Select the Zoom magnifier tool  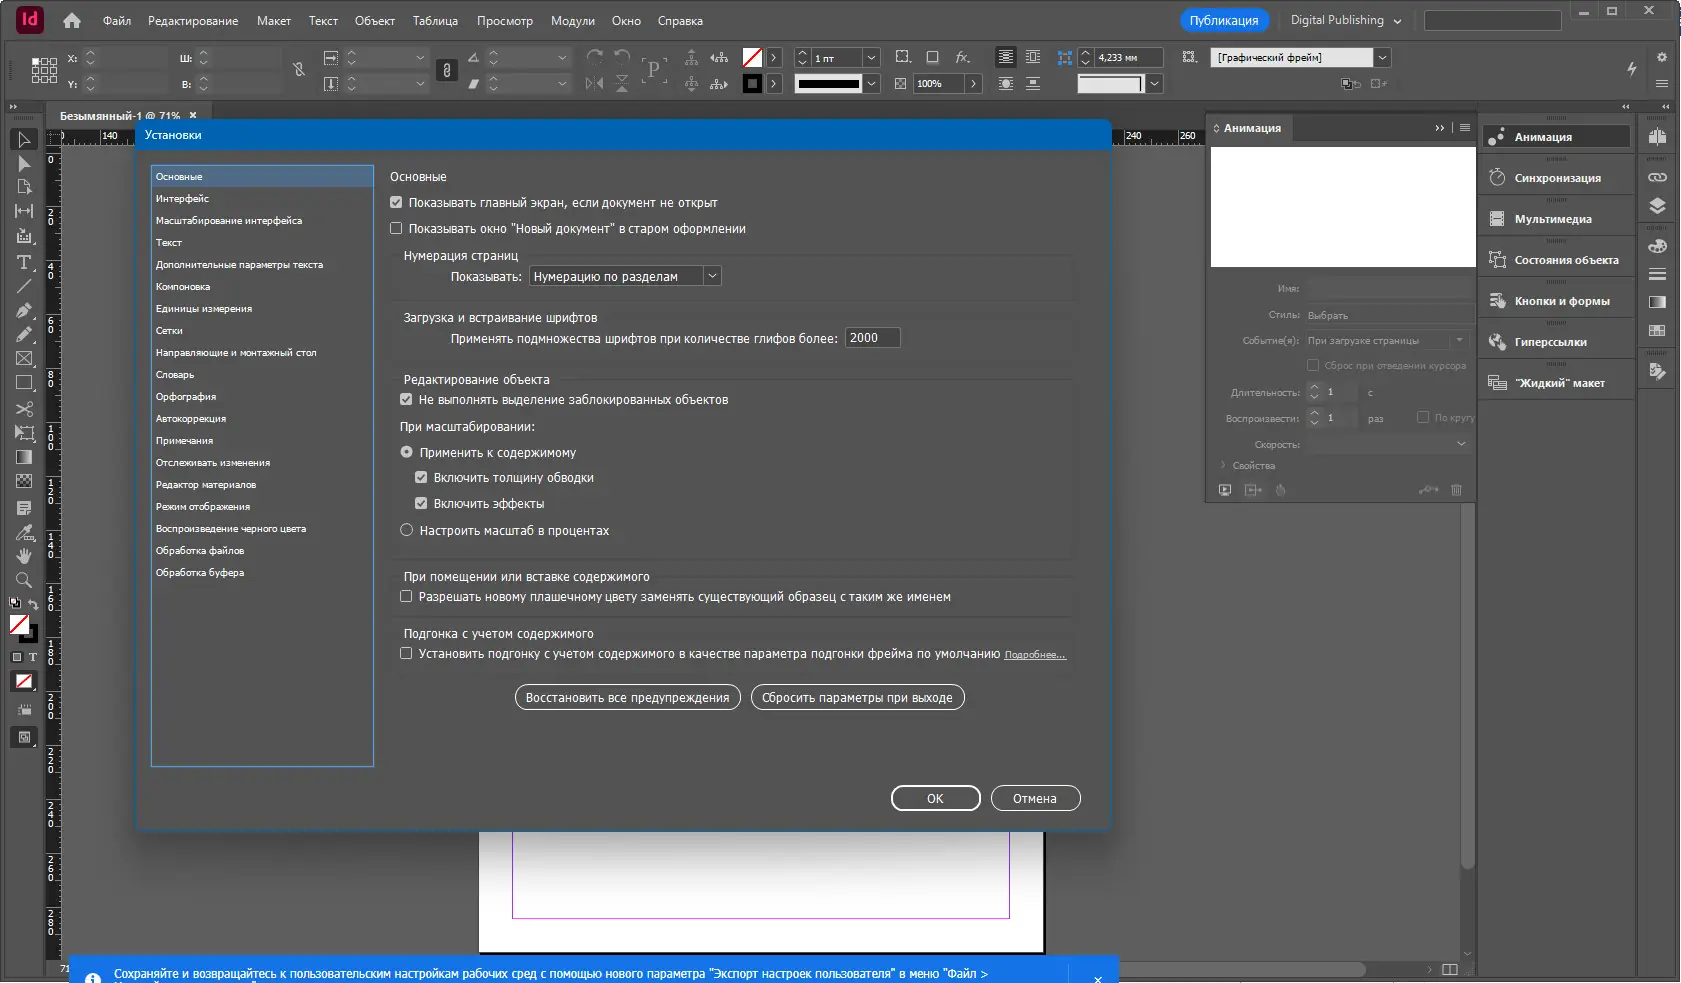[24, 580]
